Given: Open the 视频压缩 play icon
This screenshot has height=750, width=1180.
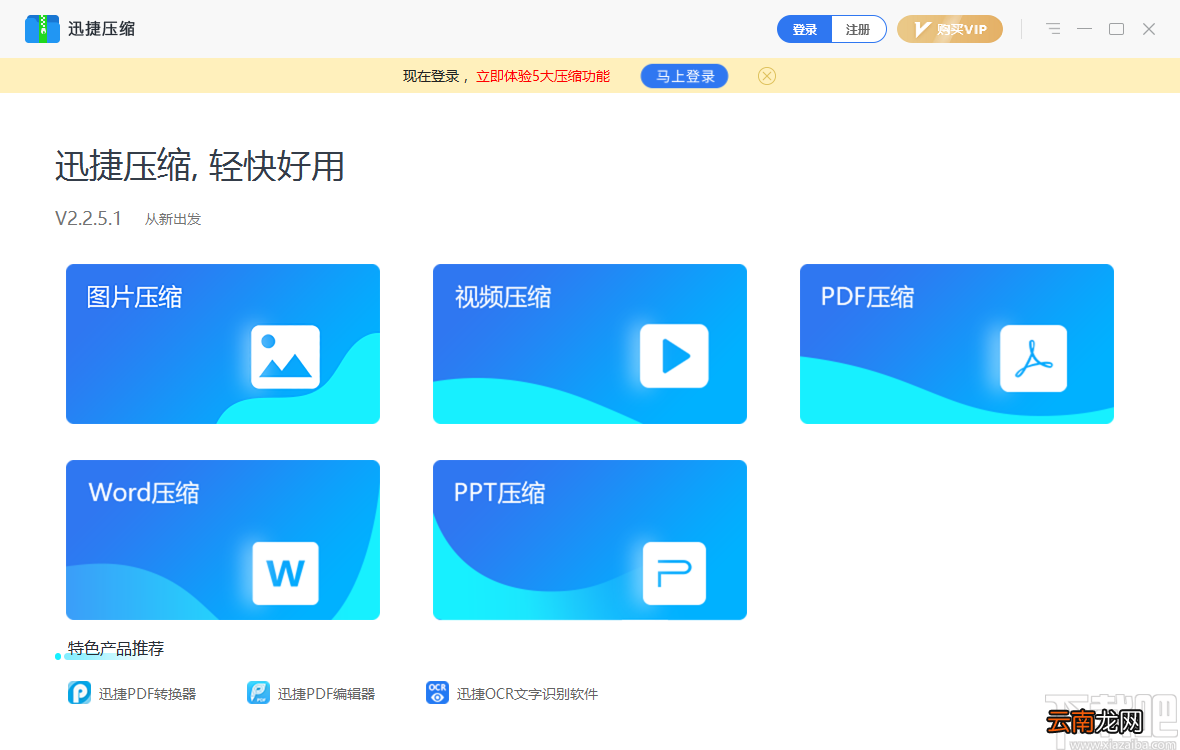Looking at the screenshot, I should 674,356.
